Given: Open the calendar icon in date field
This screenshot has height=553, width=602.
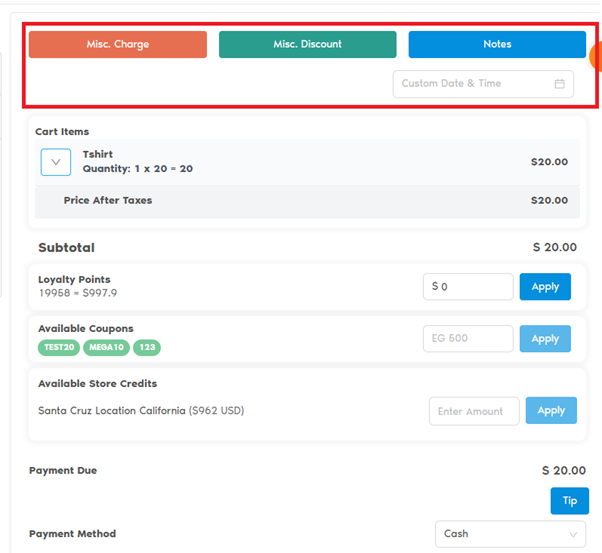Looking at the screenshot, I should pos(559,84).
